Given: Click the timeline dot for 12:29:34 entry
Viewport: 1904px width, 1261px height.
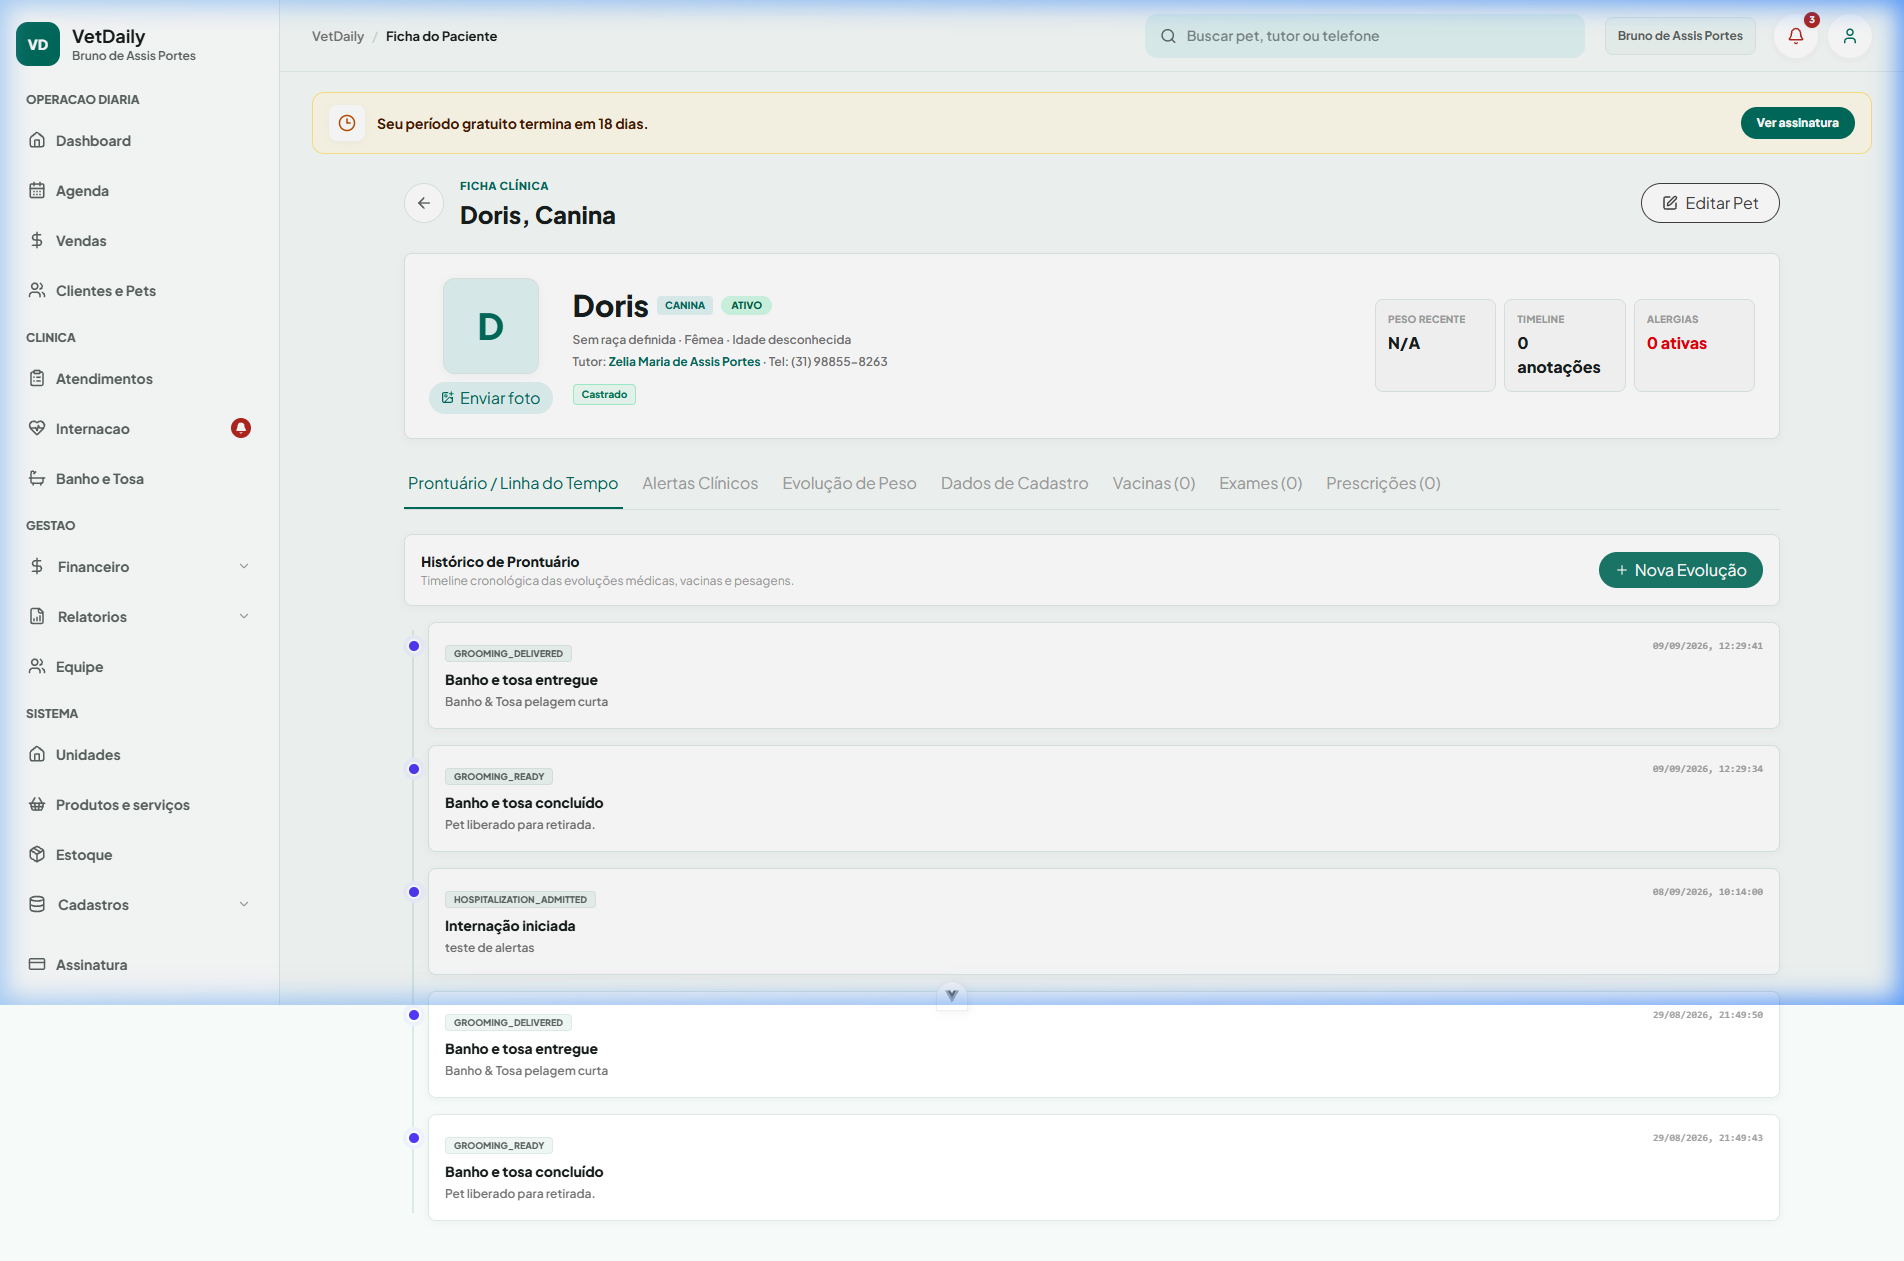Looking at the screenshot, I should point(414,769).
